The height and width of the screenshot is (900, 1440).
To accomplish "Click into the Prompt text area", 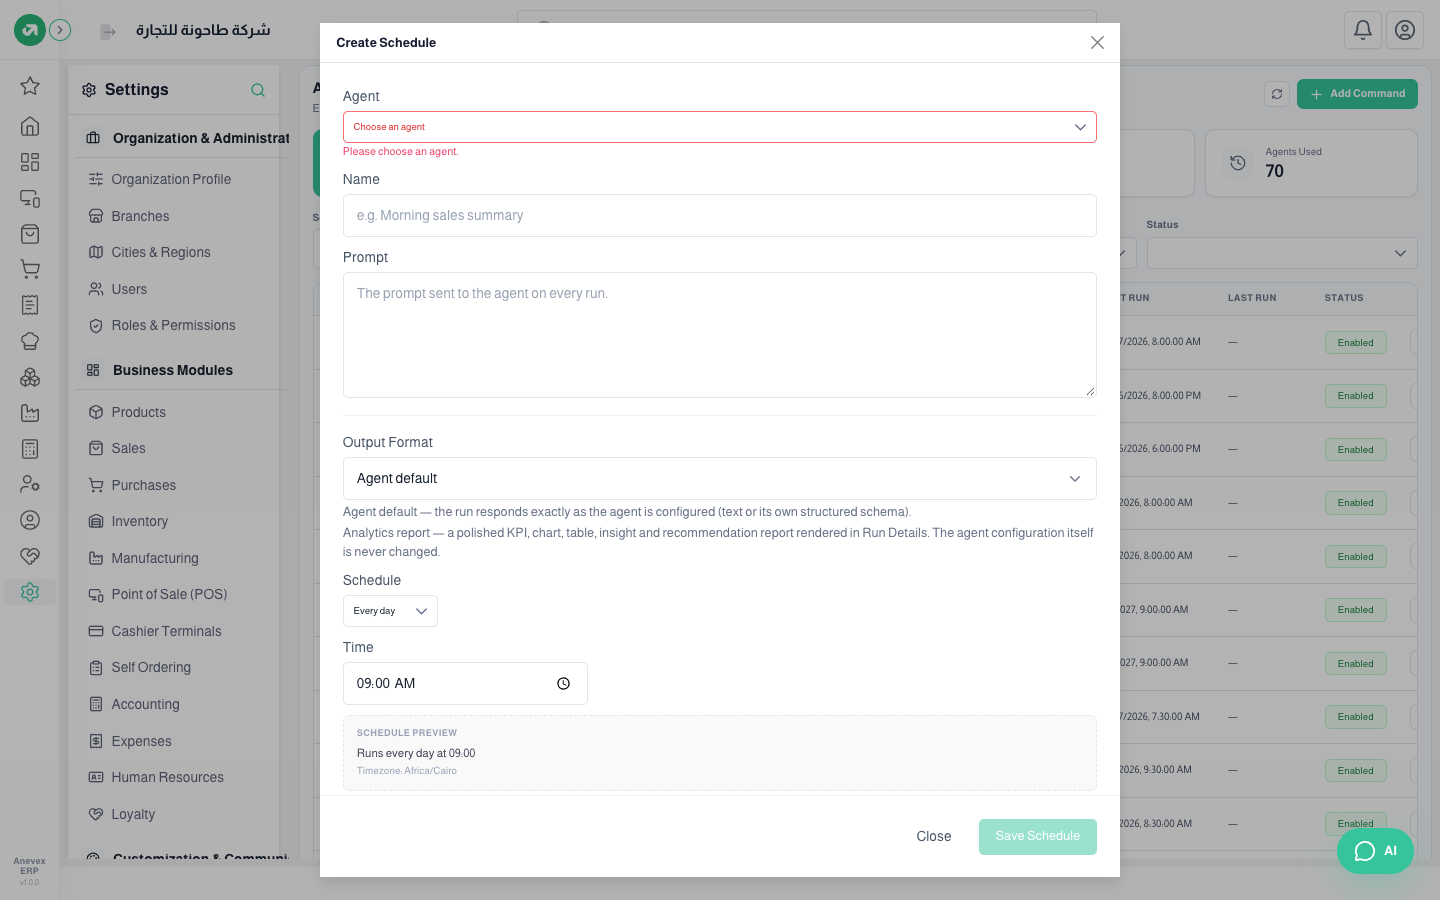I will click(x=720, y=335).
